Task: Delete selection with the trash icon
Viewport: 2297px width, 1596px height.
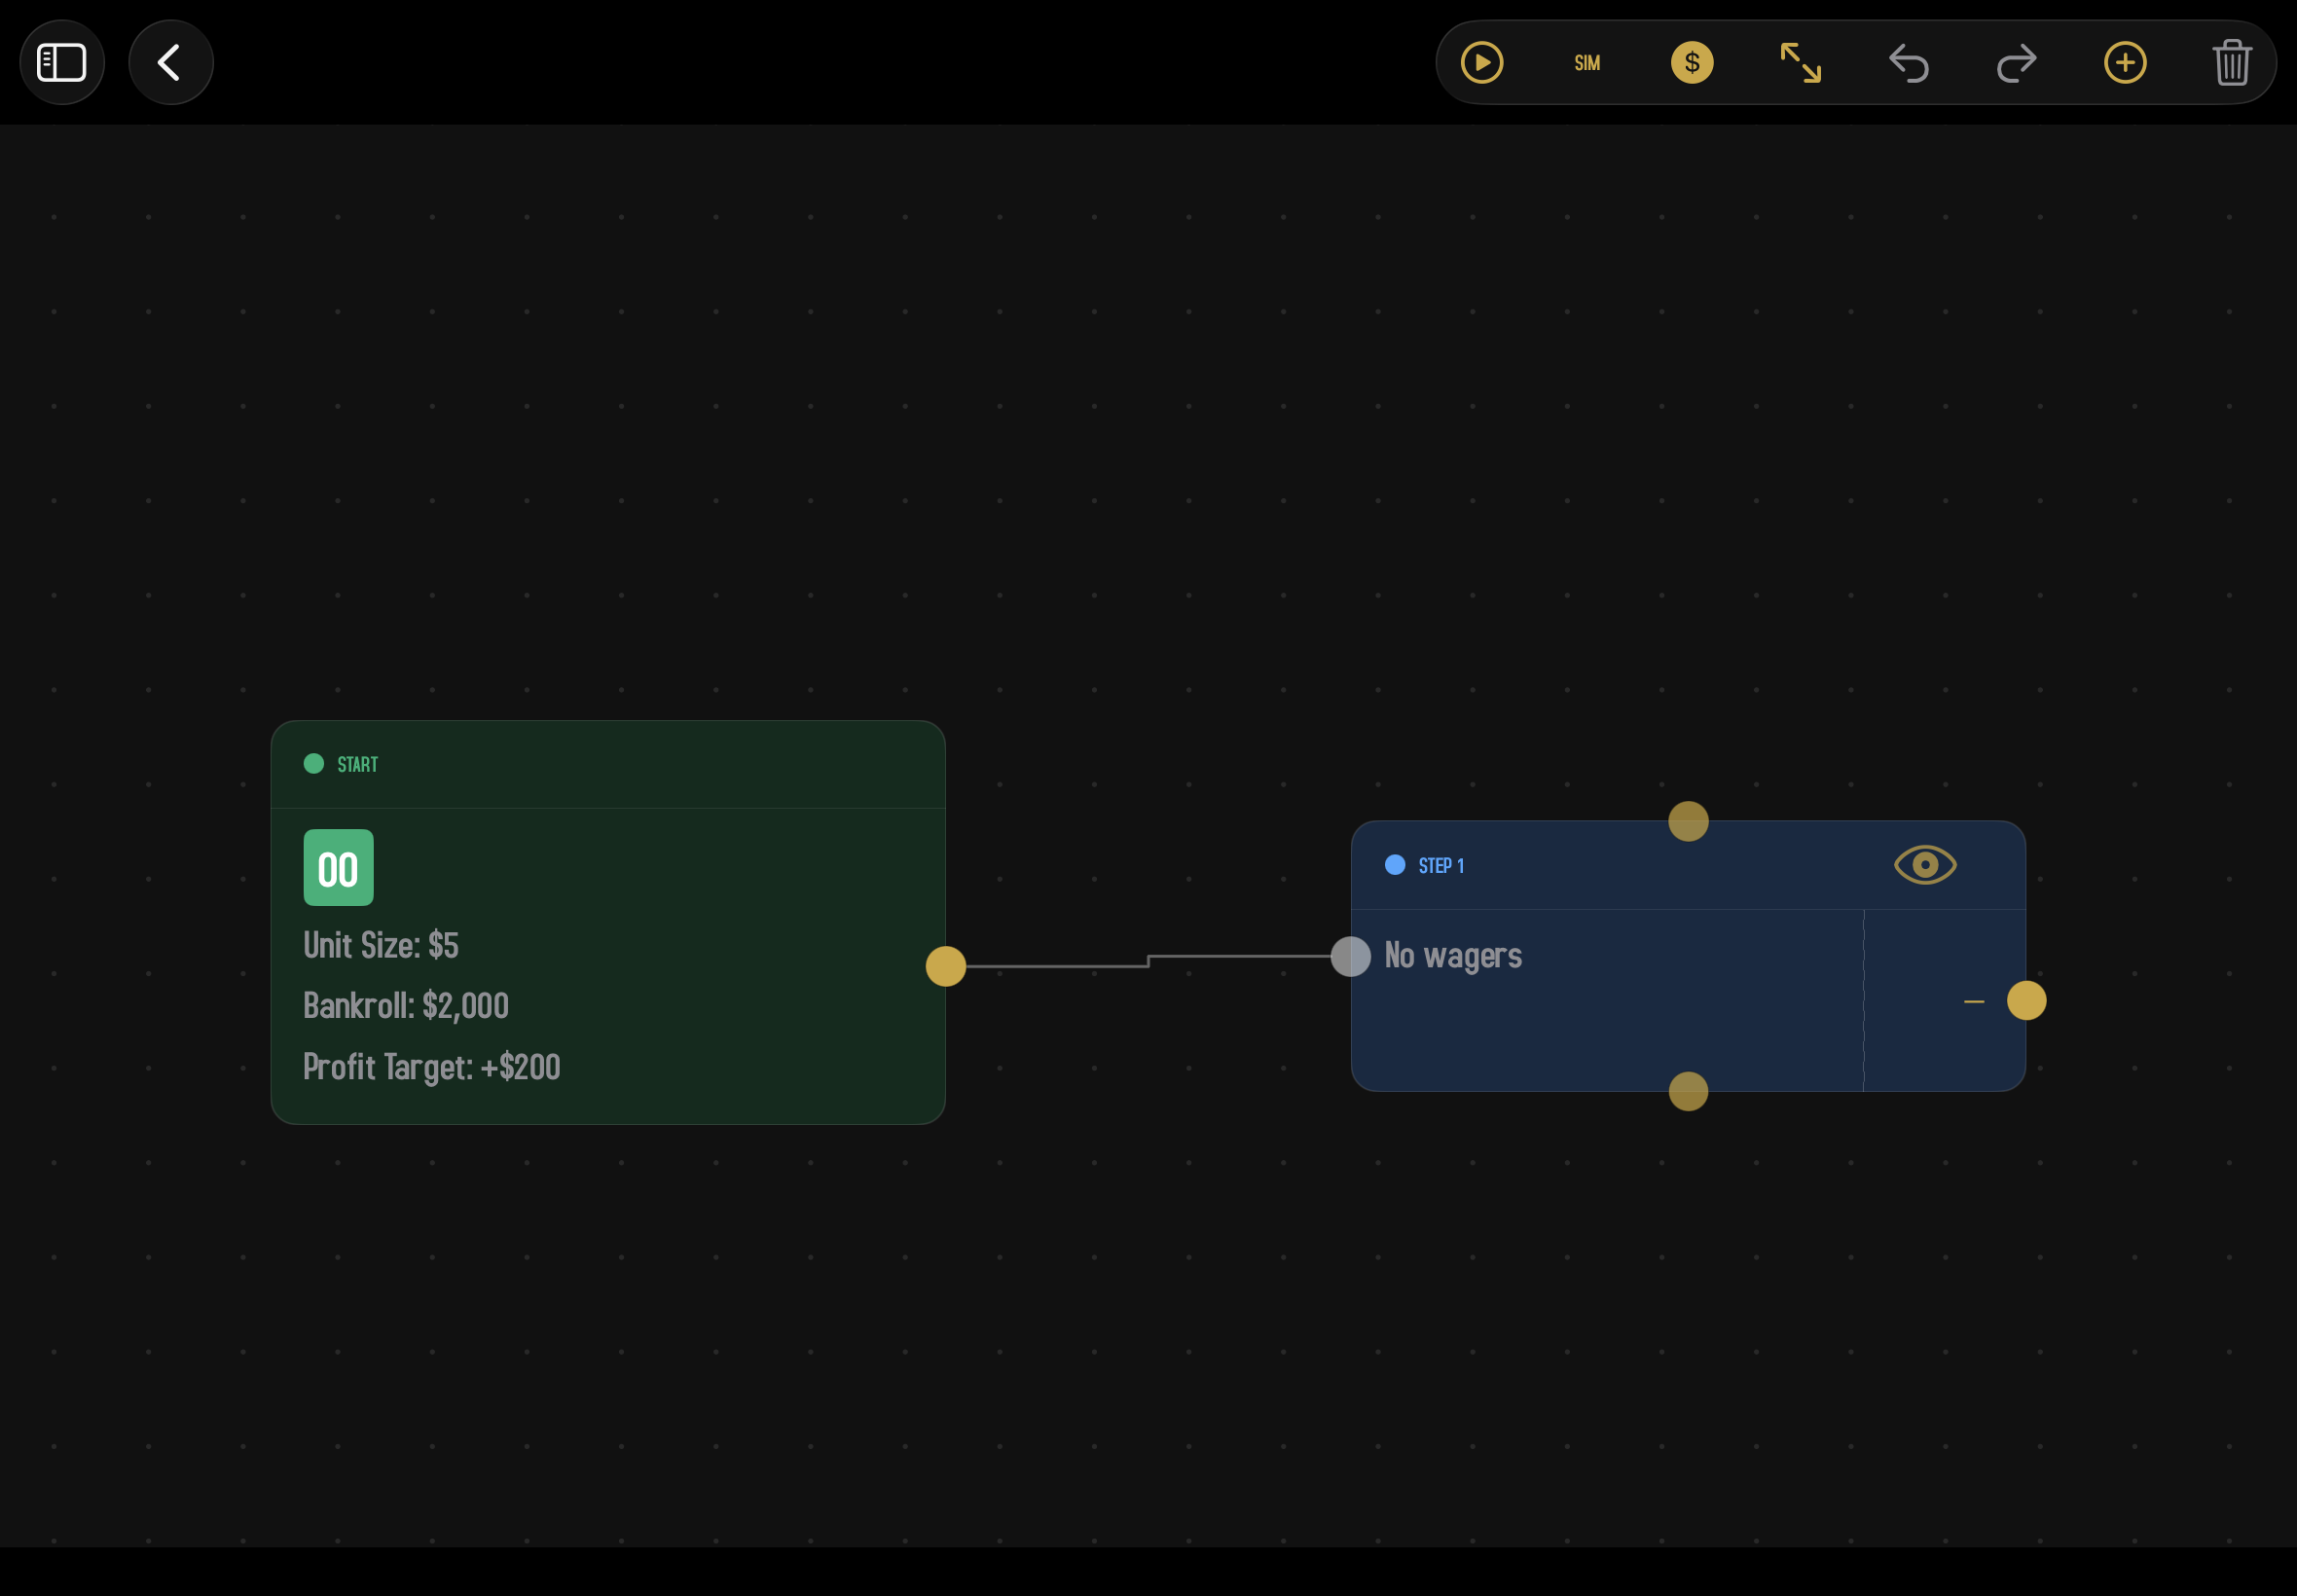Action: (x=2232, y=62)
